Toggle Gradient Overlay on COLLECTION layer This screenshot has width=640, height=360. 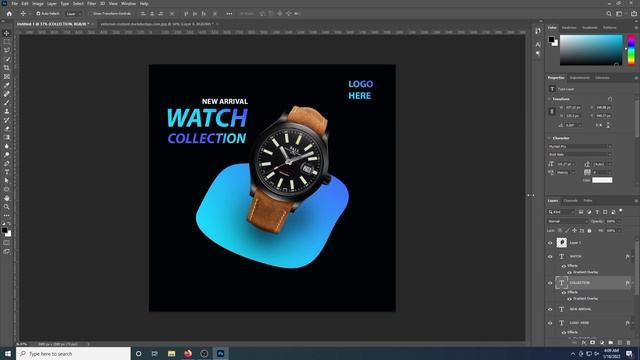tap(569, 299)
